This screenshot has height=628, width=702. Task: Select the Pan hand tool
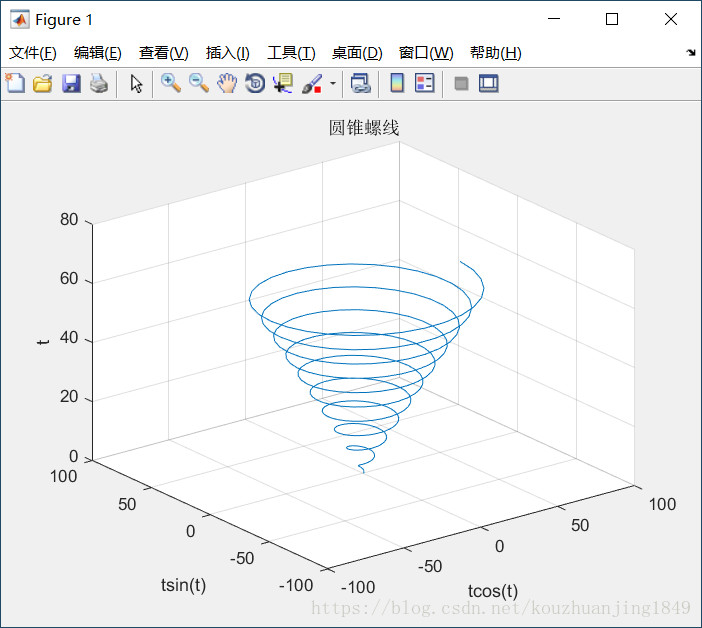227,83
